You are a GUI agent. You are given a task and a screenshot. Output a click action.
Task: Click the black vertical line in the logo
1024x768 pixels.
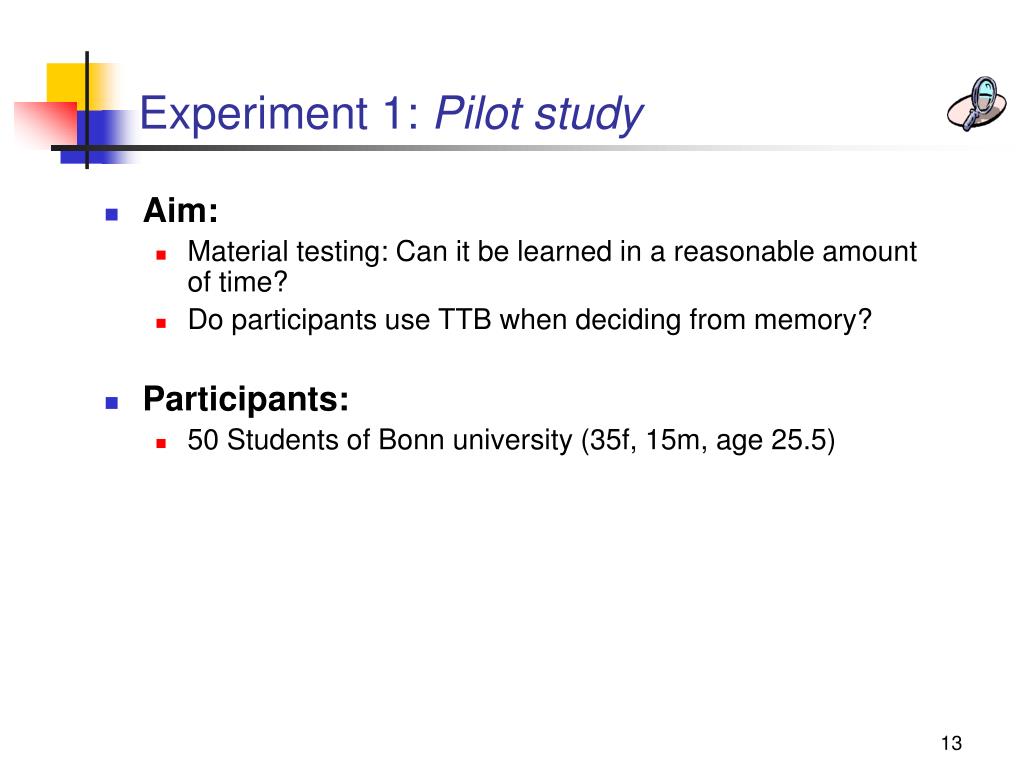point(87,110)
